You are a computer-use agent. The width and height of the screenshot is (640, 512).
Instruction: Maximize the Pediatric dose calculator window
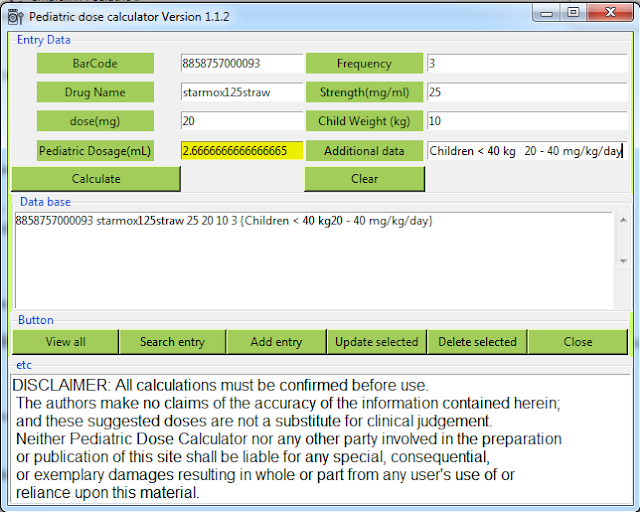point(573,13)
